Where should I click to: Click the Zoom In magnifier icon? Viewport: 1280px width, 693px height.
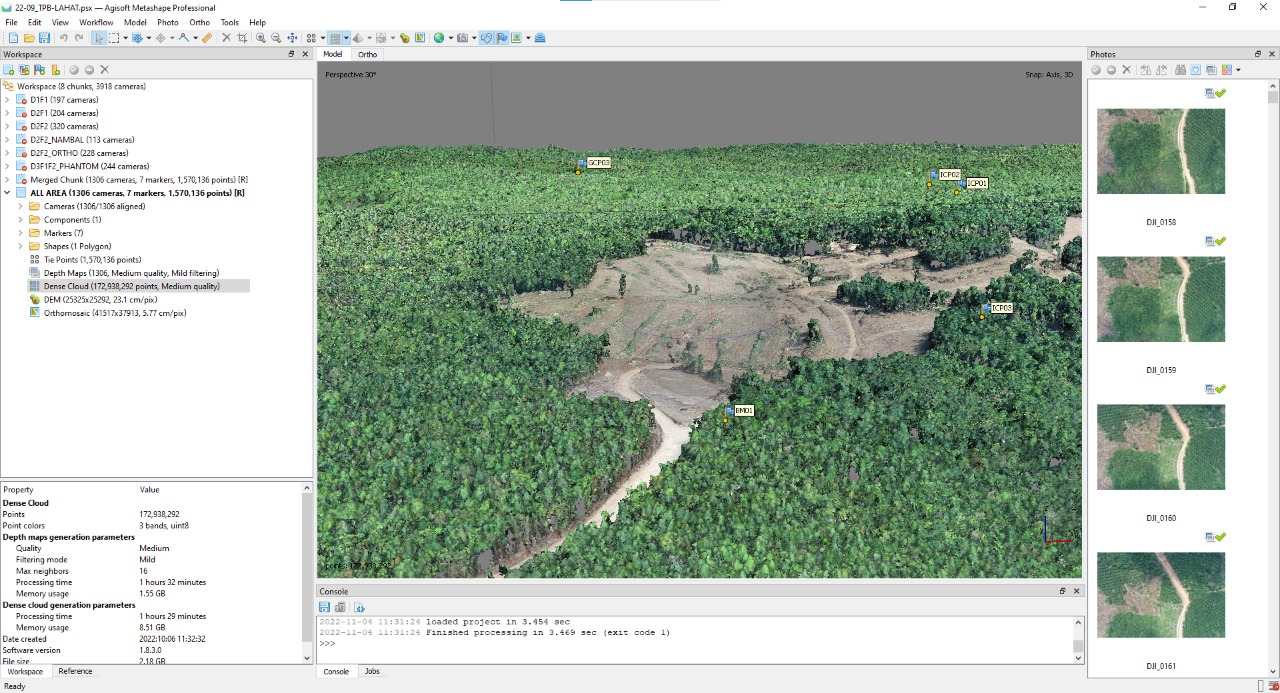click(260, 38)
